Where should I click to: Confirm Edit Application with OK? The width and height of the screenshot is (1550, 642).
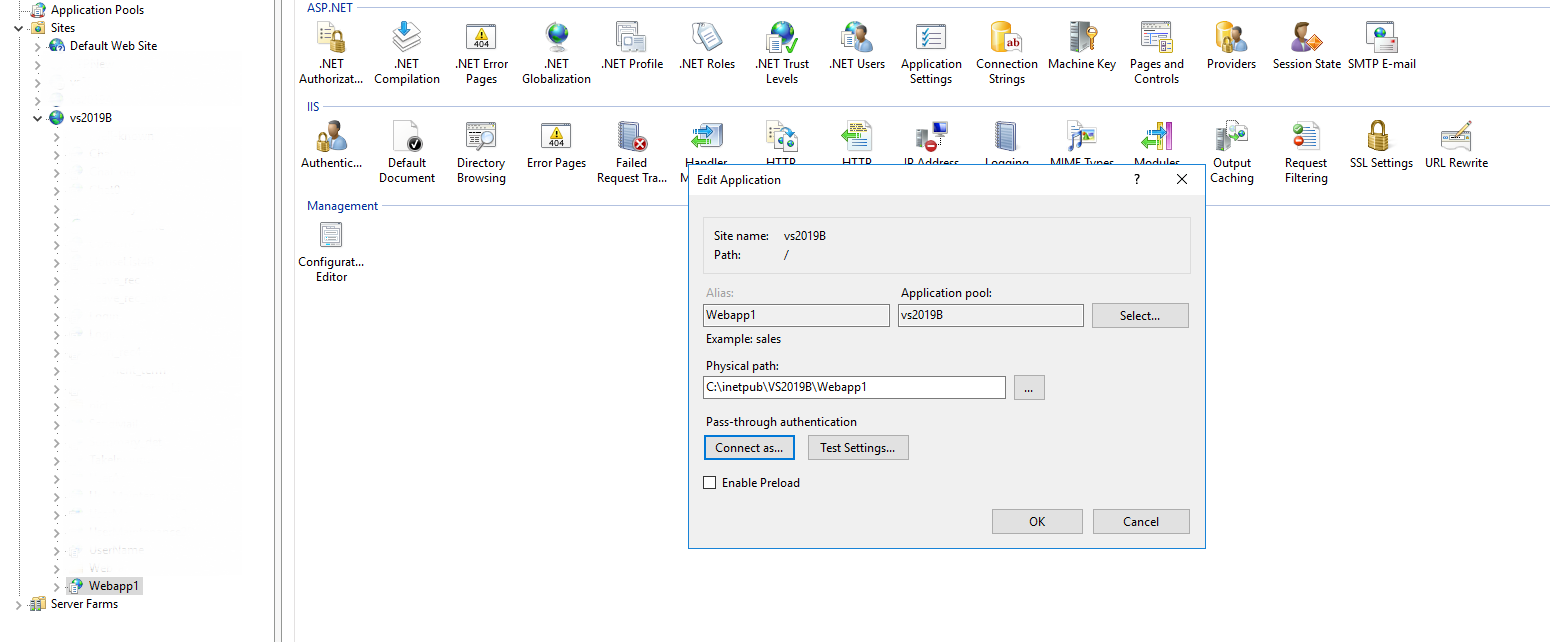point(1037,522)
